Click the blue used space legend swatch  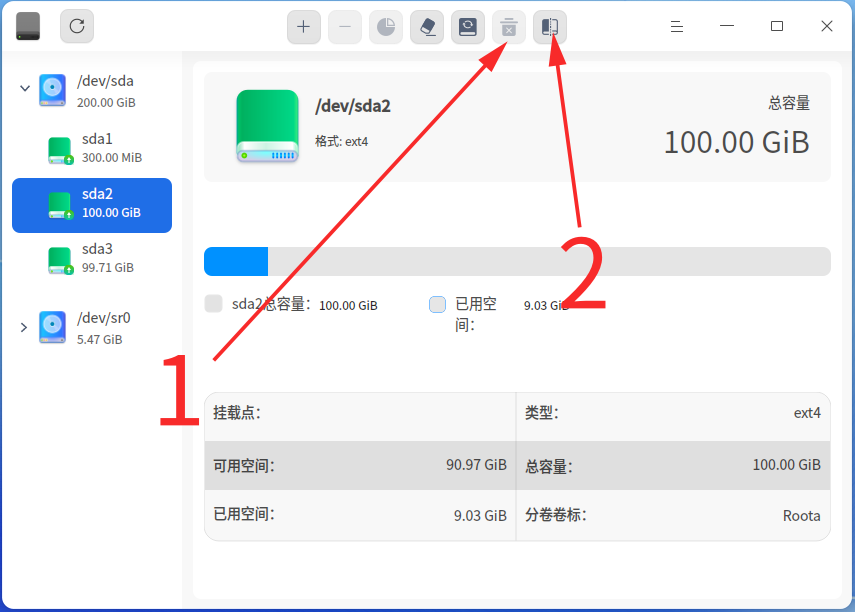[x=437, y=304]
